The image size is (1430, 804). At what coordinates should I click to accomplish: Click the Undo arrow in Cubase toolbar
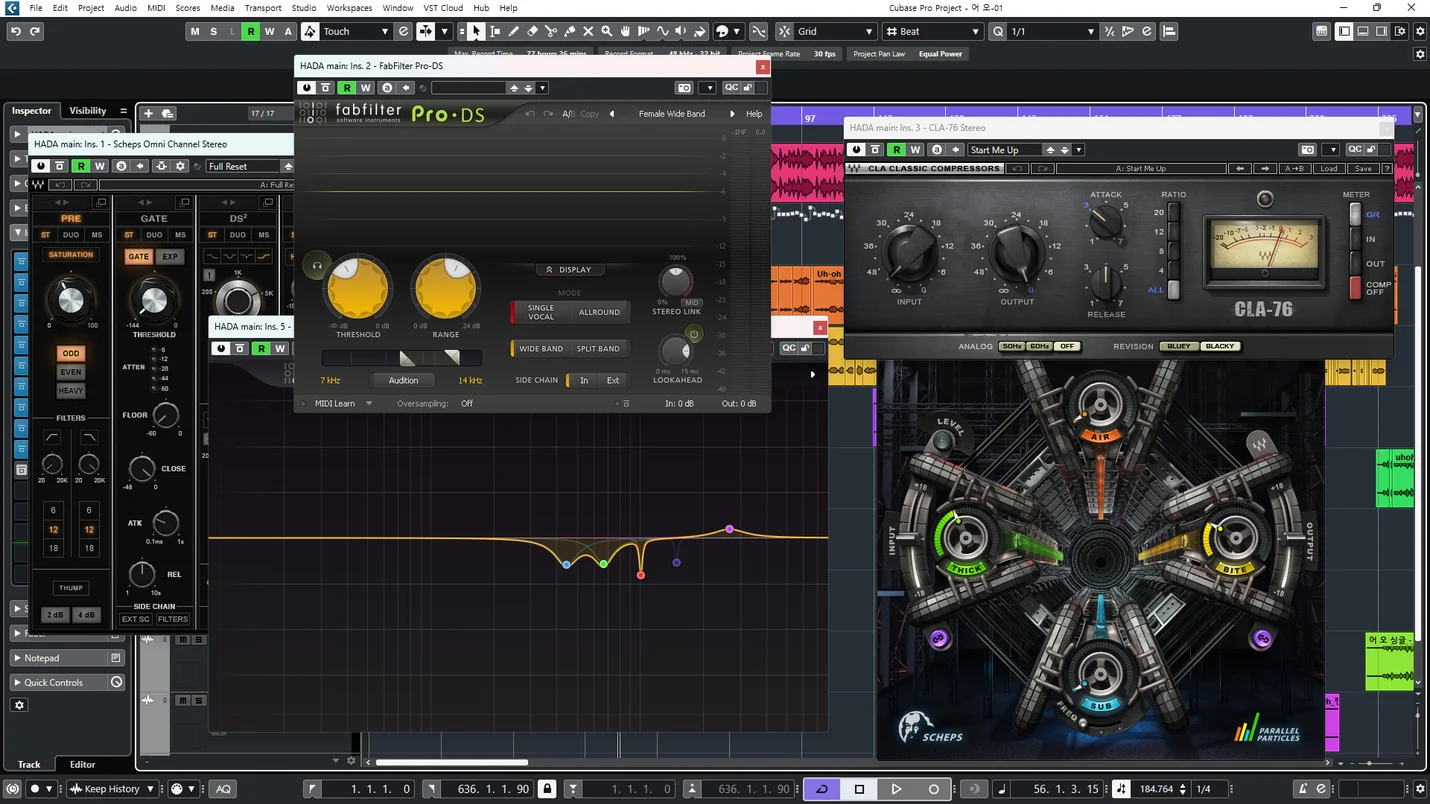15,31
